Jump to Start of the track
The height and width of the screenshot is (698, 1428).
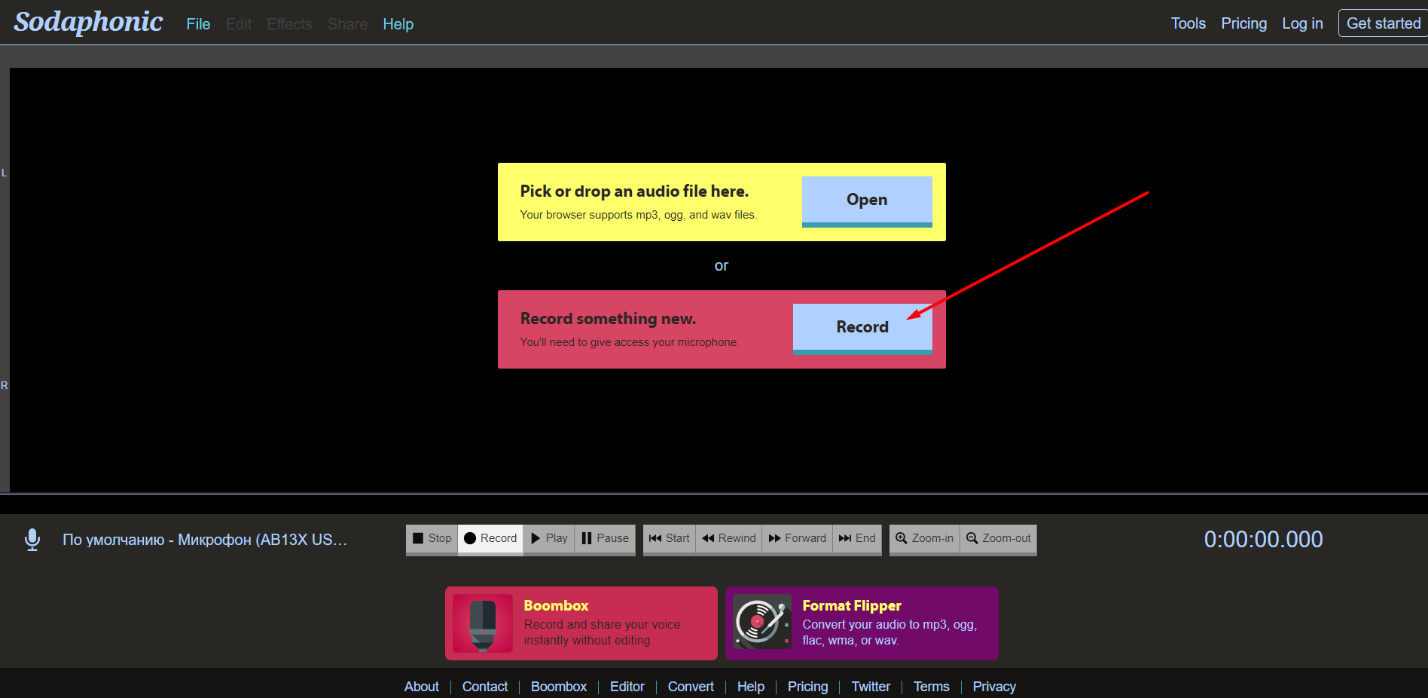tap(669, 538)
